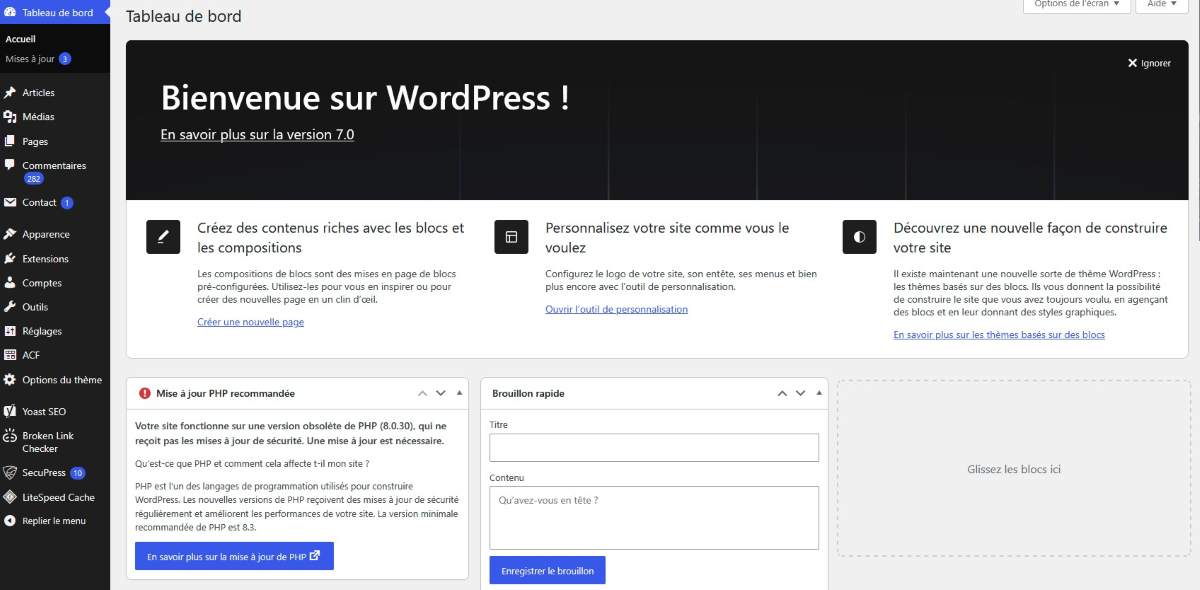Screen dimensions: 1200x590
Task: Click the Broken Link Checker icon
Action: click(x=10, y=436)
